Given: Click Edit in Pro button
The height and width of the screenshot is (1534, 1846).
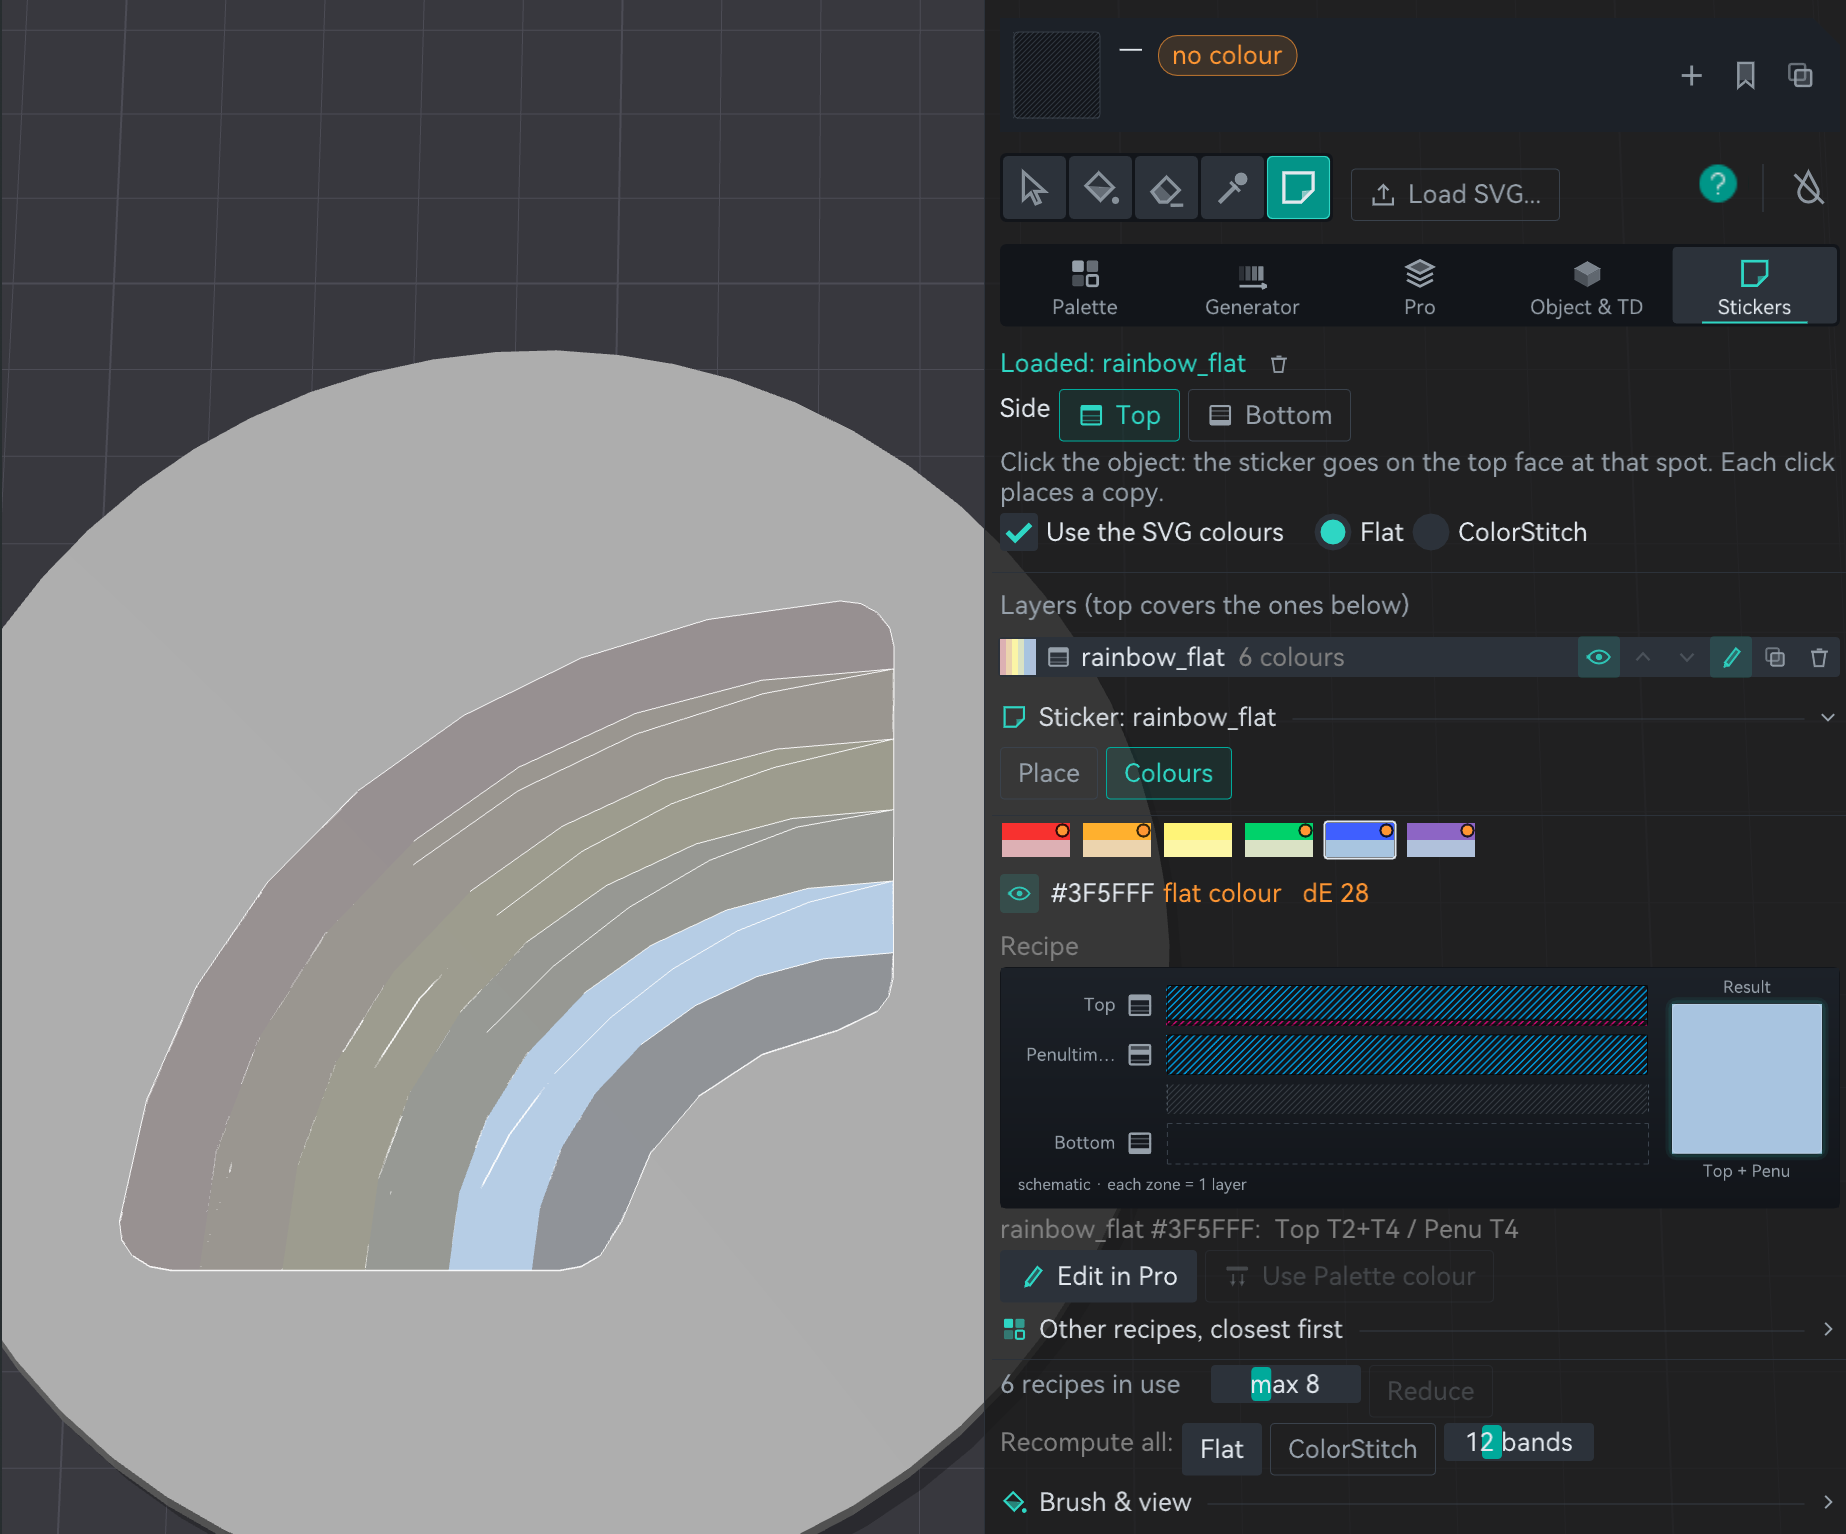Looking at the screenshot, I should pyautogui.click(x=1099, y=1276).
